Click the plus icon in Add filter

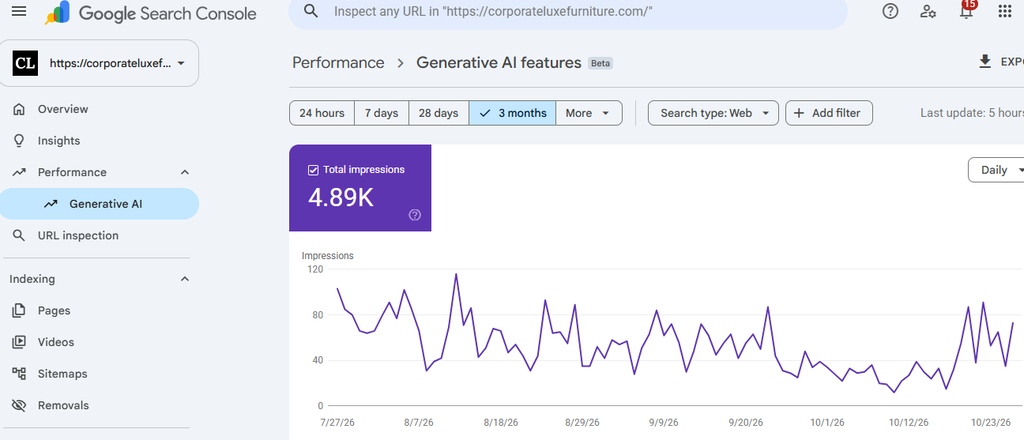pos(799,113)
